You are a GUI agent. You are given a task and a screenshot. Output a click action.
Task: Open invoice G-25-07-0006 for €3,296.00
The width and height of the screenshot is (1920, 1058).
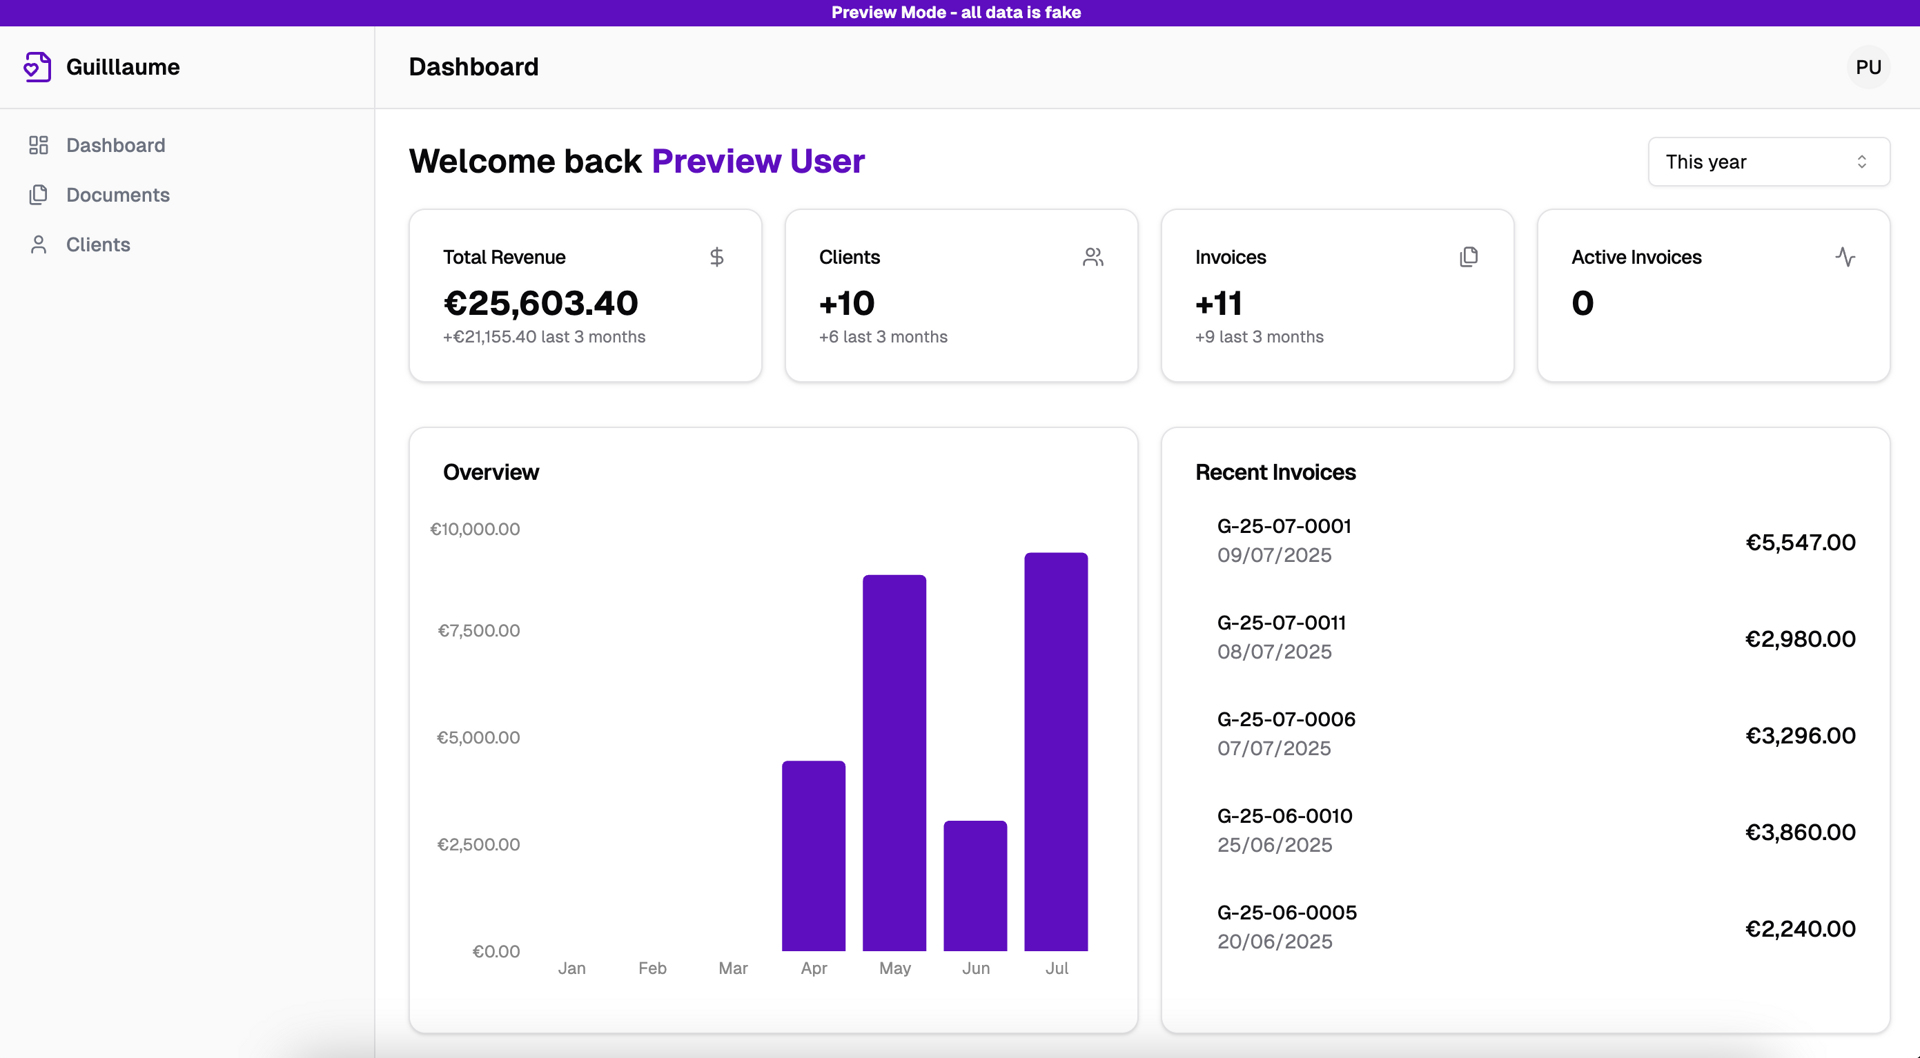pyautogui.click(x=1286, y=720)
